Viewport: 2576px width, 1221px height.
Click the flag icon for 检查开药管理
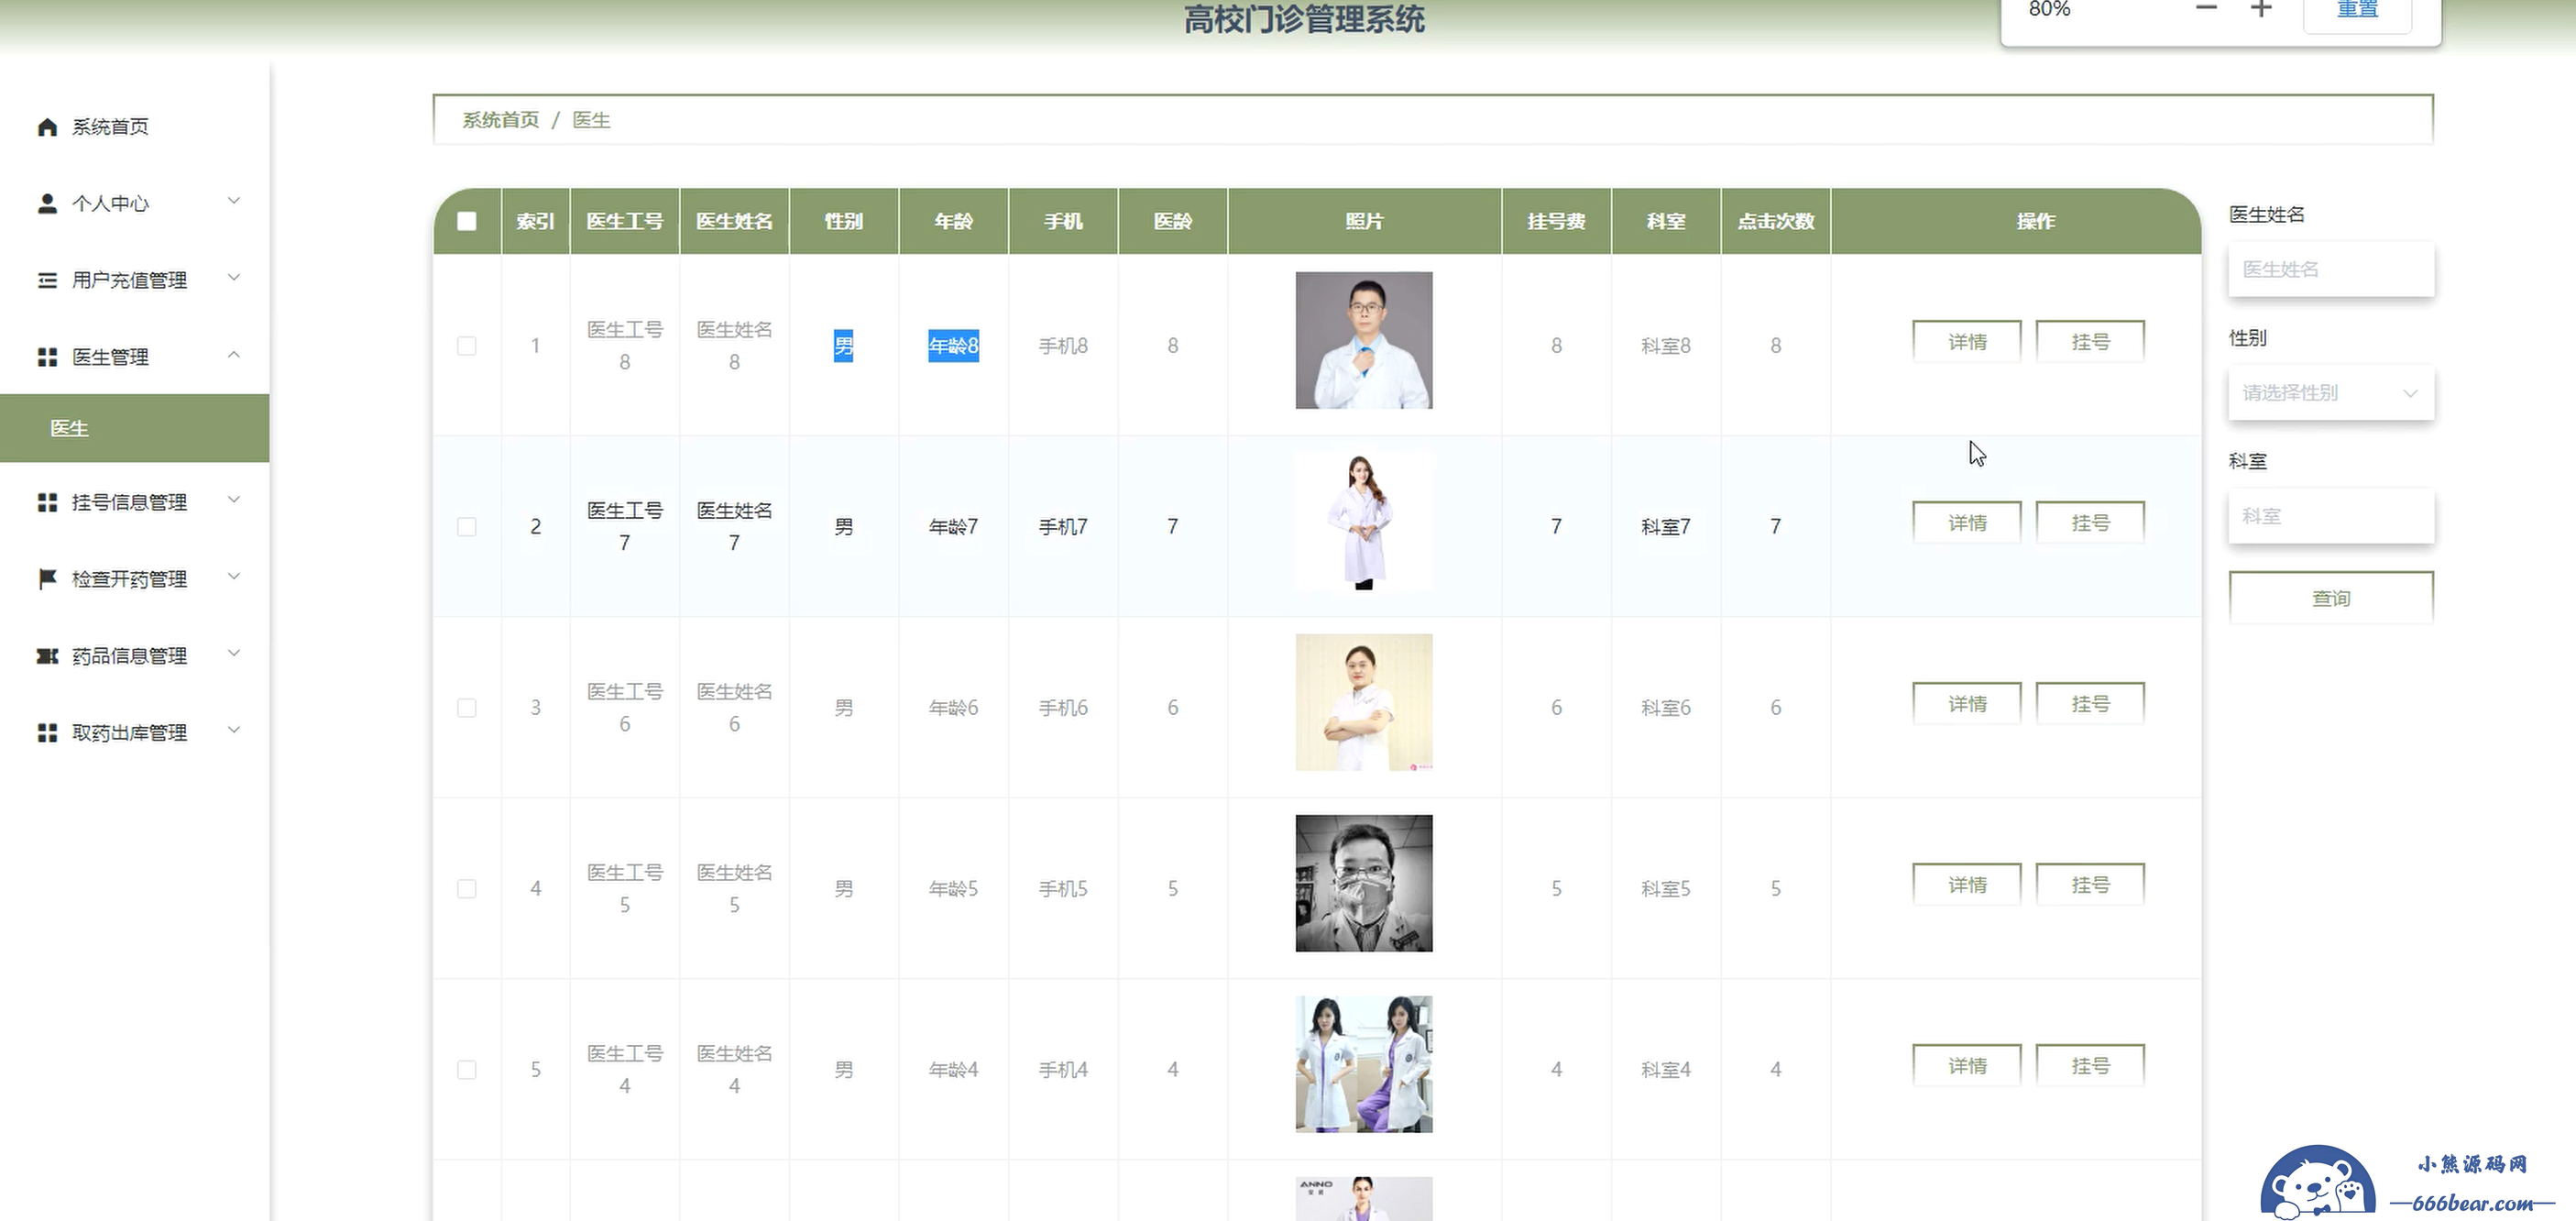(47, 579)
